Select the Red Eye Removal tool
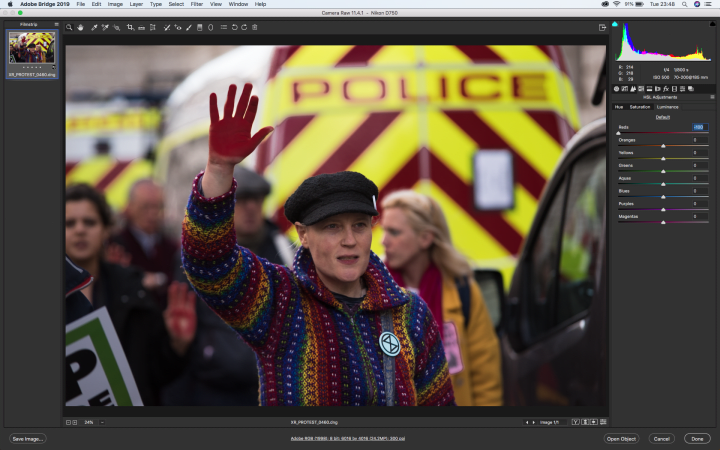Screen dimensions: 720x450 178,28
